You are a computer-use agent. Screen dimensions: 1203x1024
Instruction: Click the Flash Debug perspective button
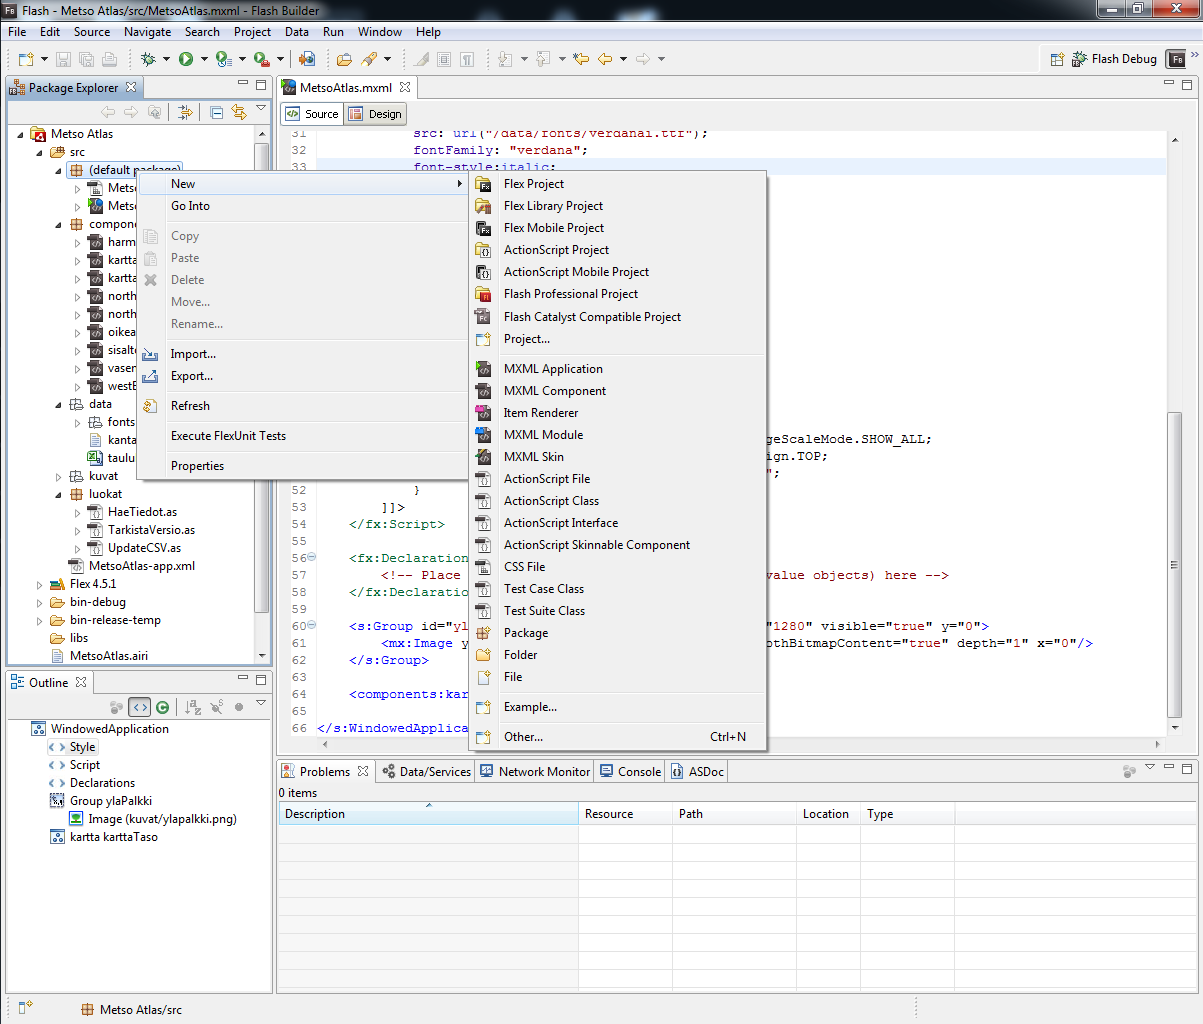pyautogui.click(x=1114, y=59)
